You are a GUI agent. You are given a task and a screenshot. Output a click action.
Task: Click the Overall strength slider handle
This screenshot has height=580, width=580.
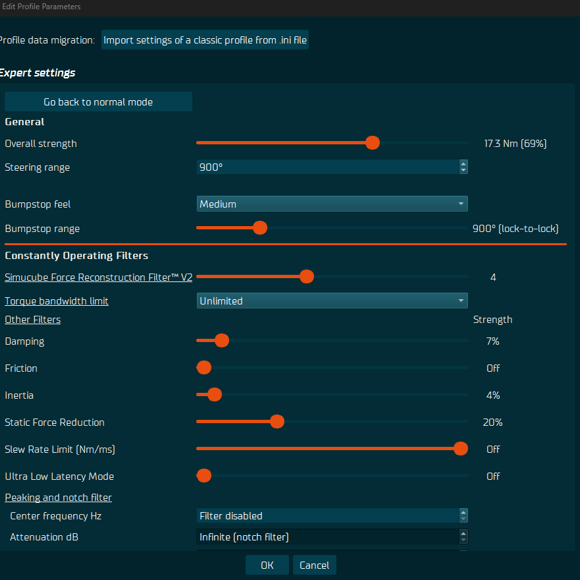point(372,143)
